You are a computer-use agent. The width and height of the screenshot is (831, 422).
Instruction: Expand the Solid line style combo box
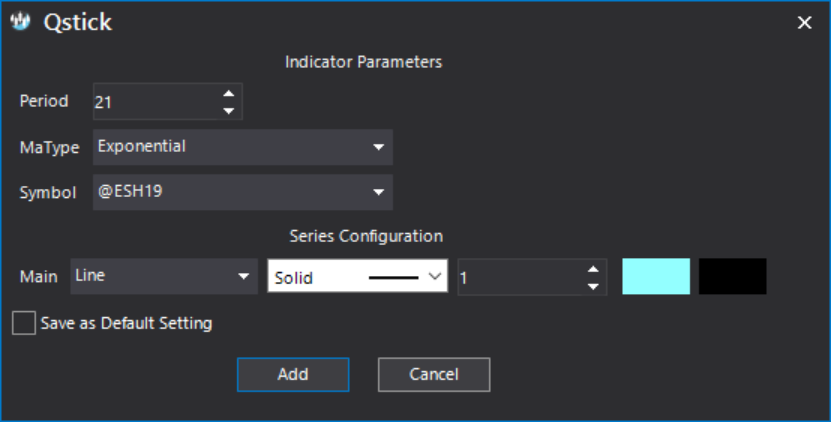coord(358,276)
